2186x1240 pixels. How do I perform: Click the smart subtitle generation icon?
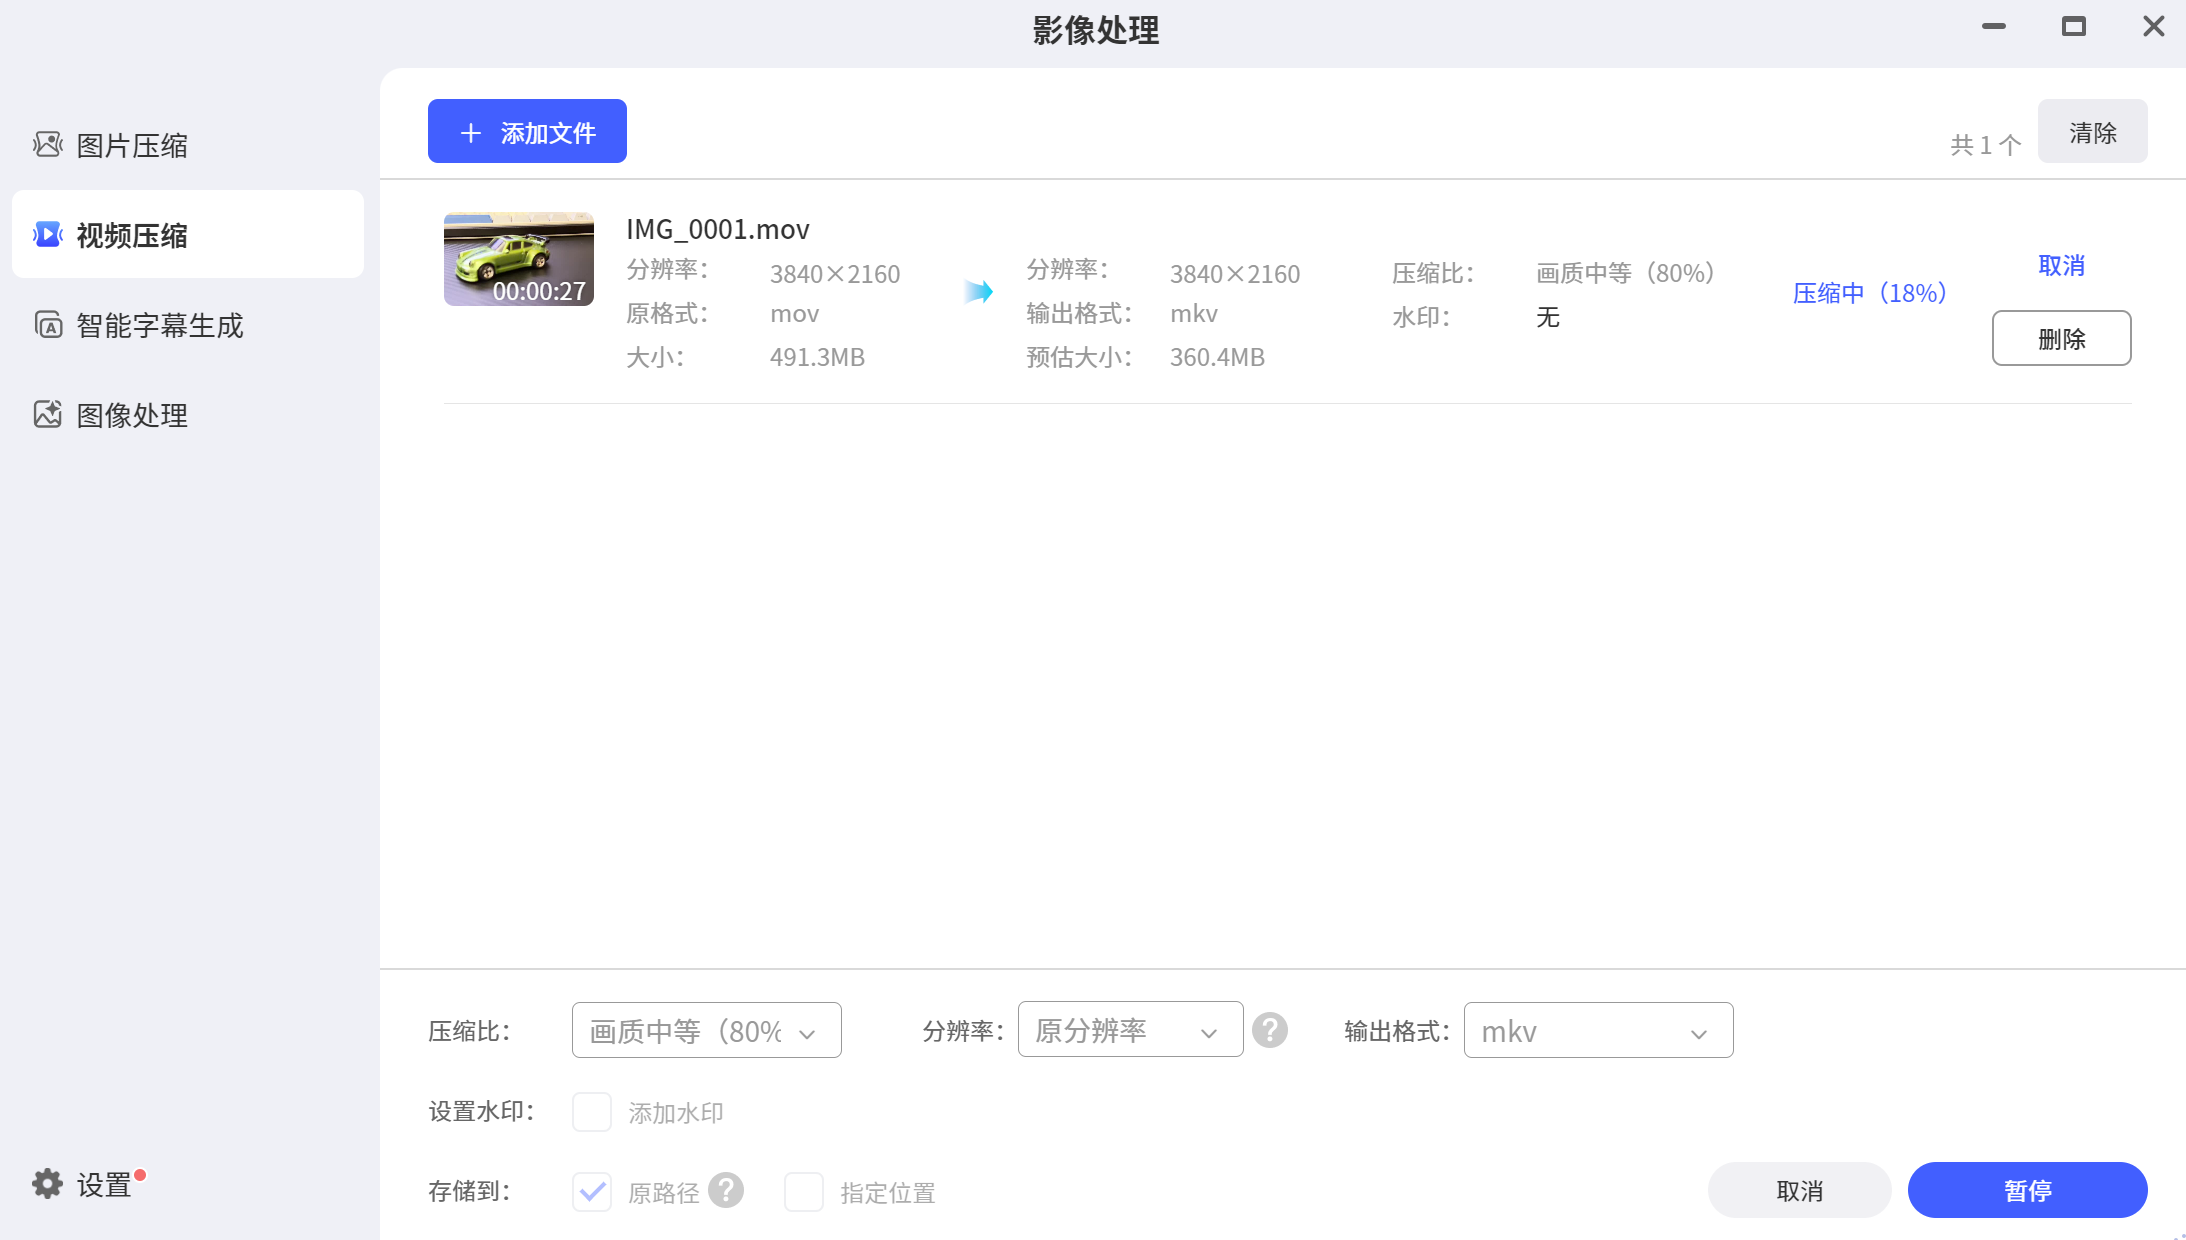pyautogui.click(x=47, y=325)
